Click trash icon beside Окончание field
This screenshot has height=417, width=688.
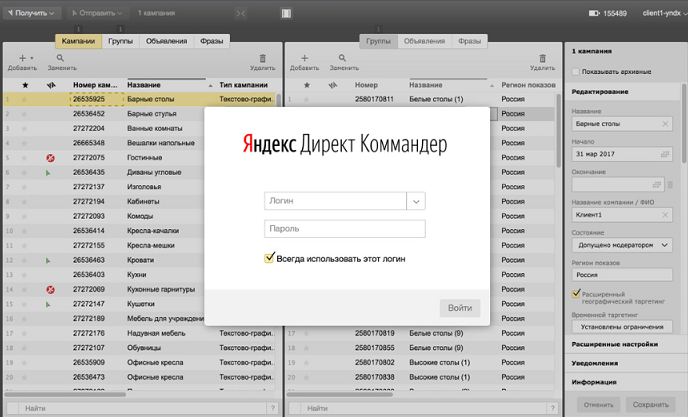pyautogui.click(x=670, y=185)
